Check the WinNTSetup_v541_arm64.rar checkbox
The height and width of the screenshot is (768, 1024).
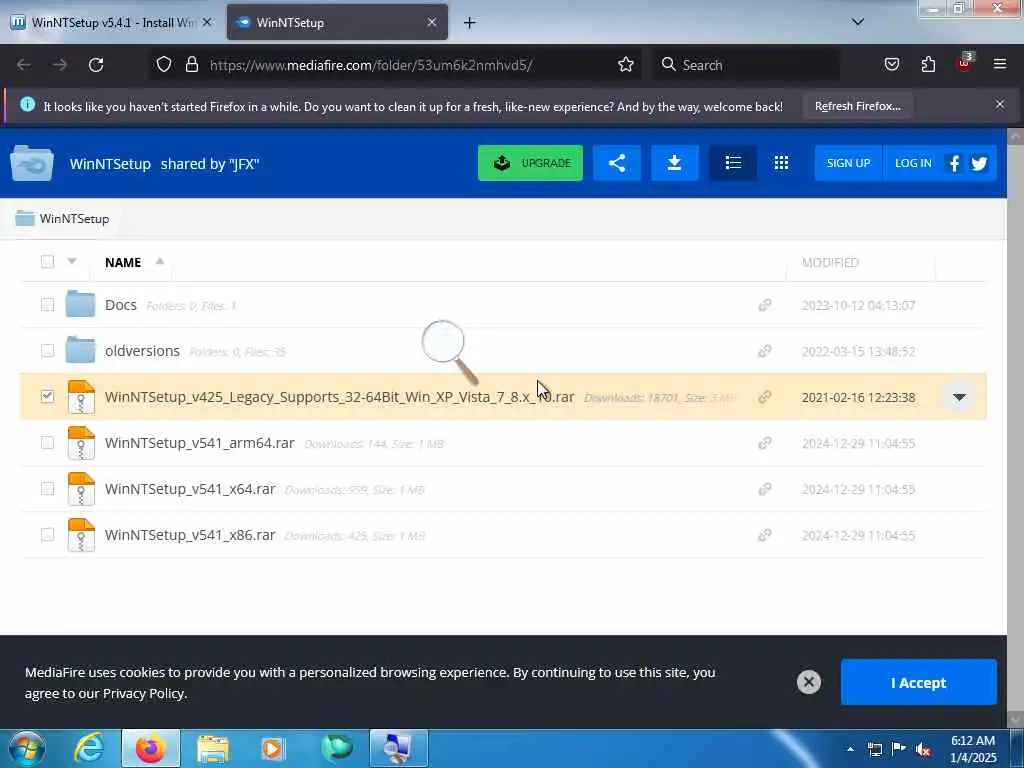coord(47,442)
